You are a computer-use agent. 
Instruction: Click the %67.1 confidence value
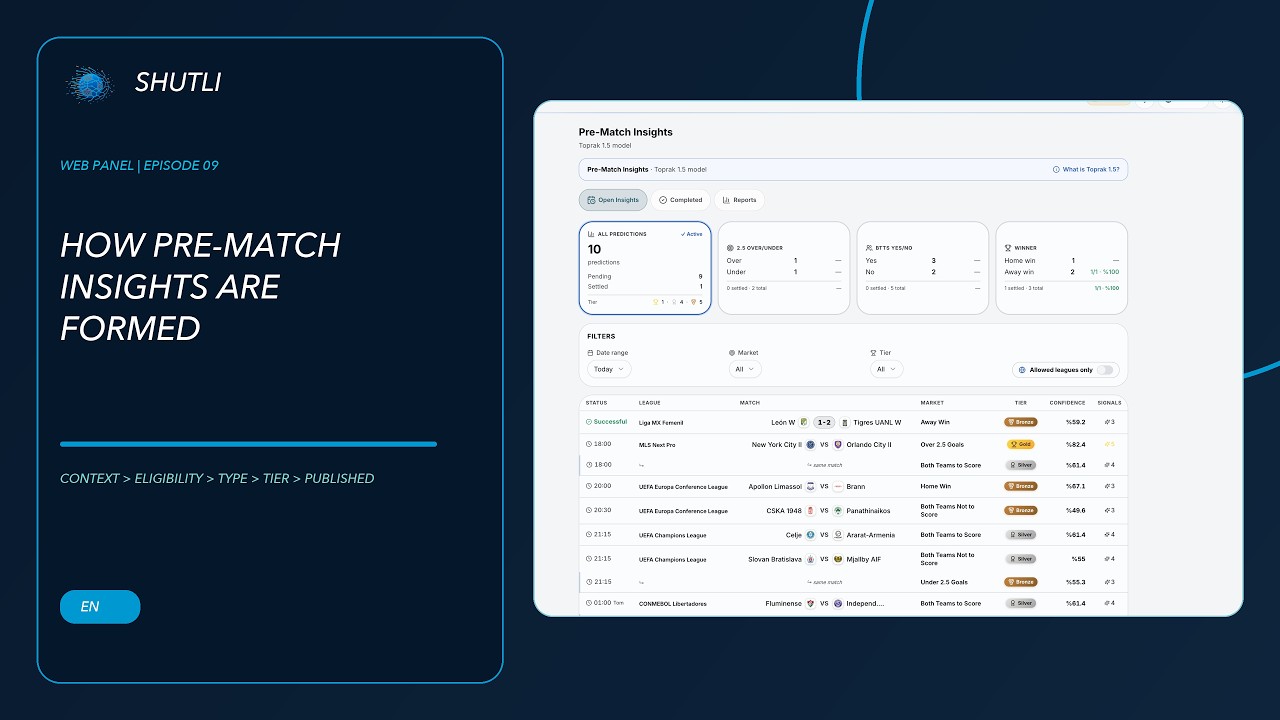click(x=1075, y=487)
